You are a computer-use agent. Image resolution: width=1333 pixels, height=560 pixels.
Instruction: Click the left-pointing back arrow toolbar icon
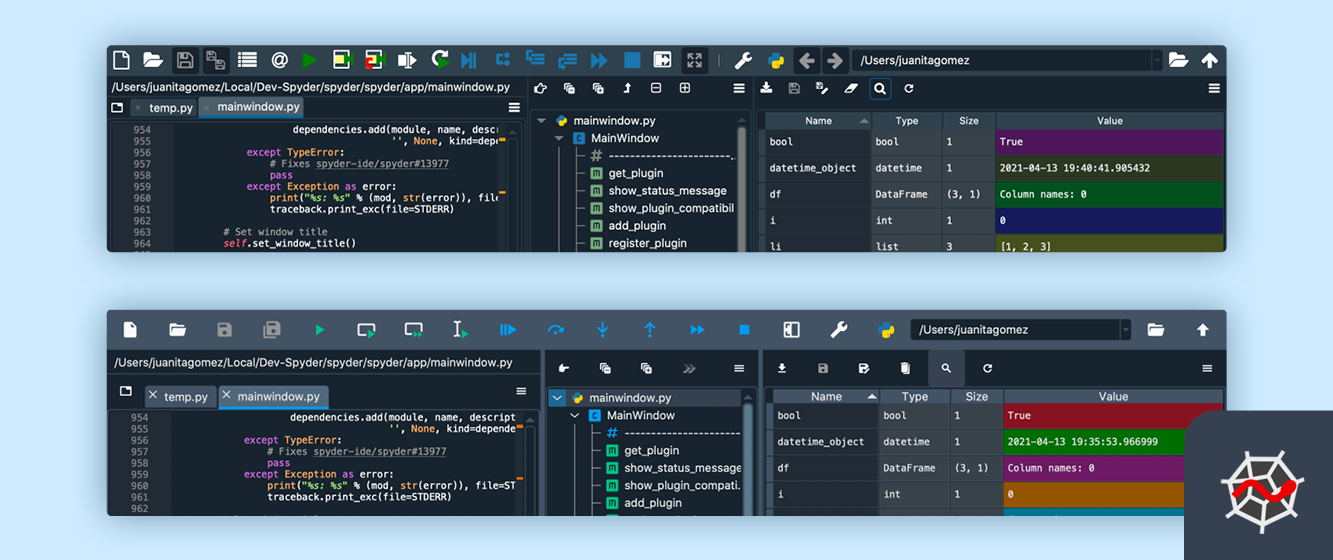[x=806, y=60]
